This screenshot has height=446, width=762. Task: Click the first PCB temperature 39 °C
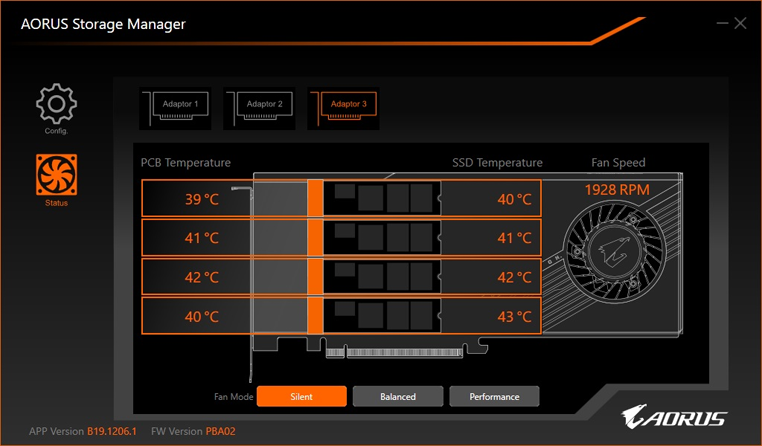(x=201, y=199)
